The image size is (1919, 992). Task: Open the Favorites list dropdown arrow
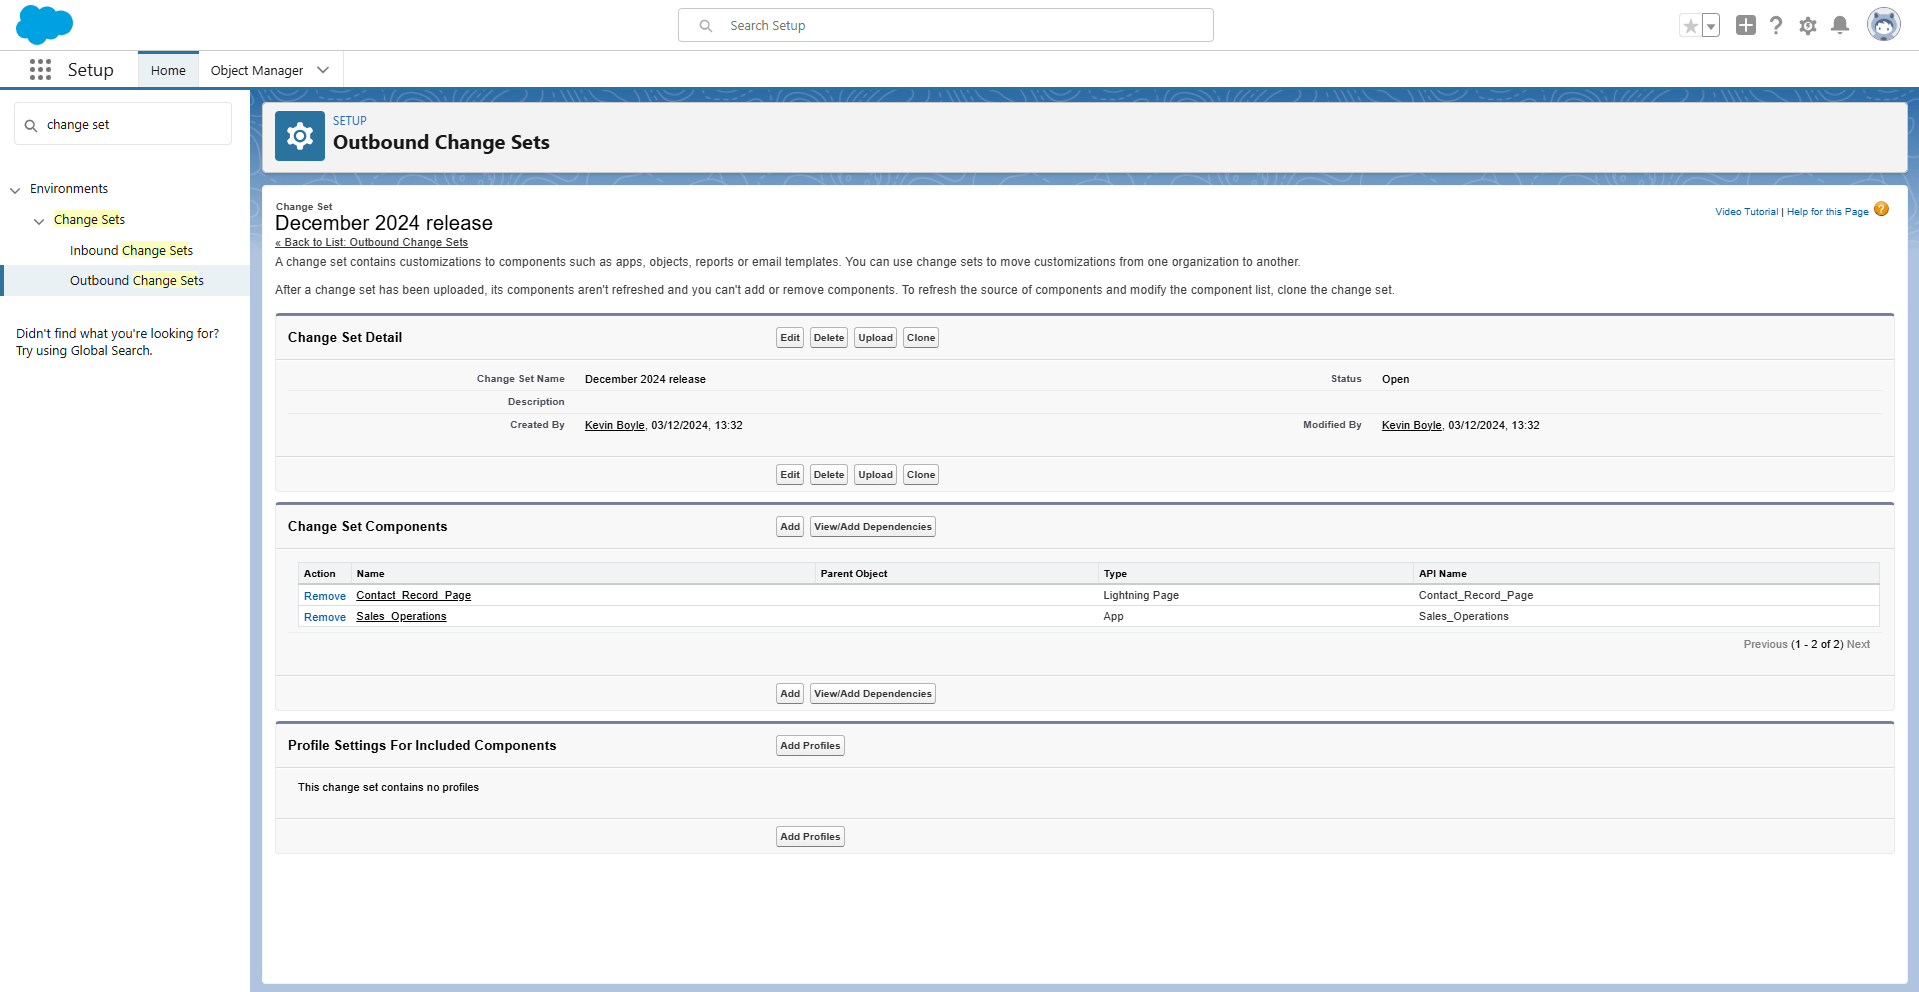[x=1711, y=26]
